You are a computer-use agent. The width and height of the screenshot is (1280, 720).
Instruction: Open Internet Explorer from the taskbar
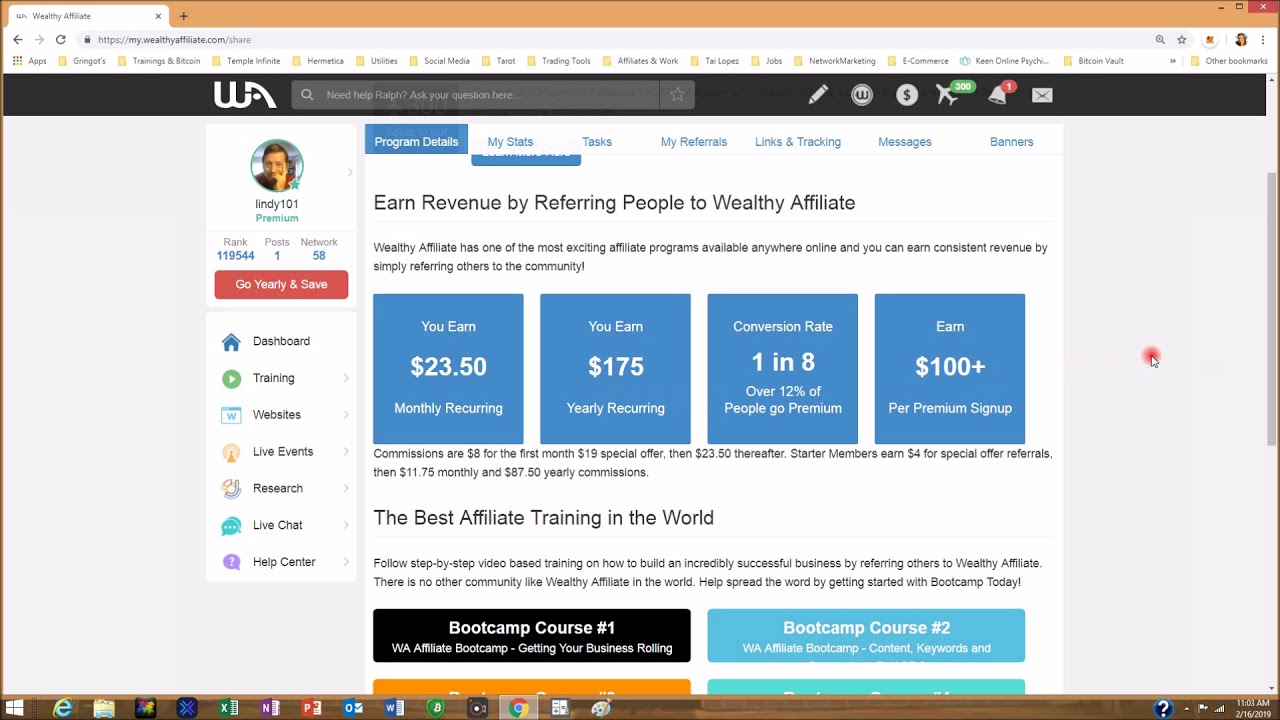point(63,708)
